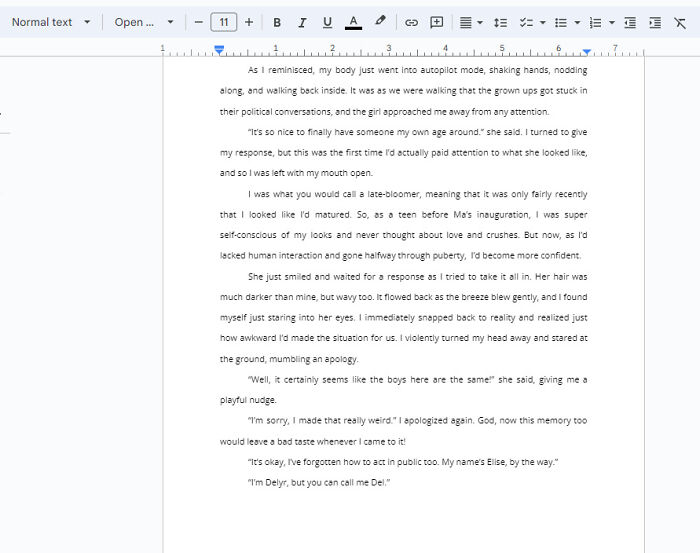Click the increase indent icon

tap(655, 22)
